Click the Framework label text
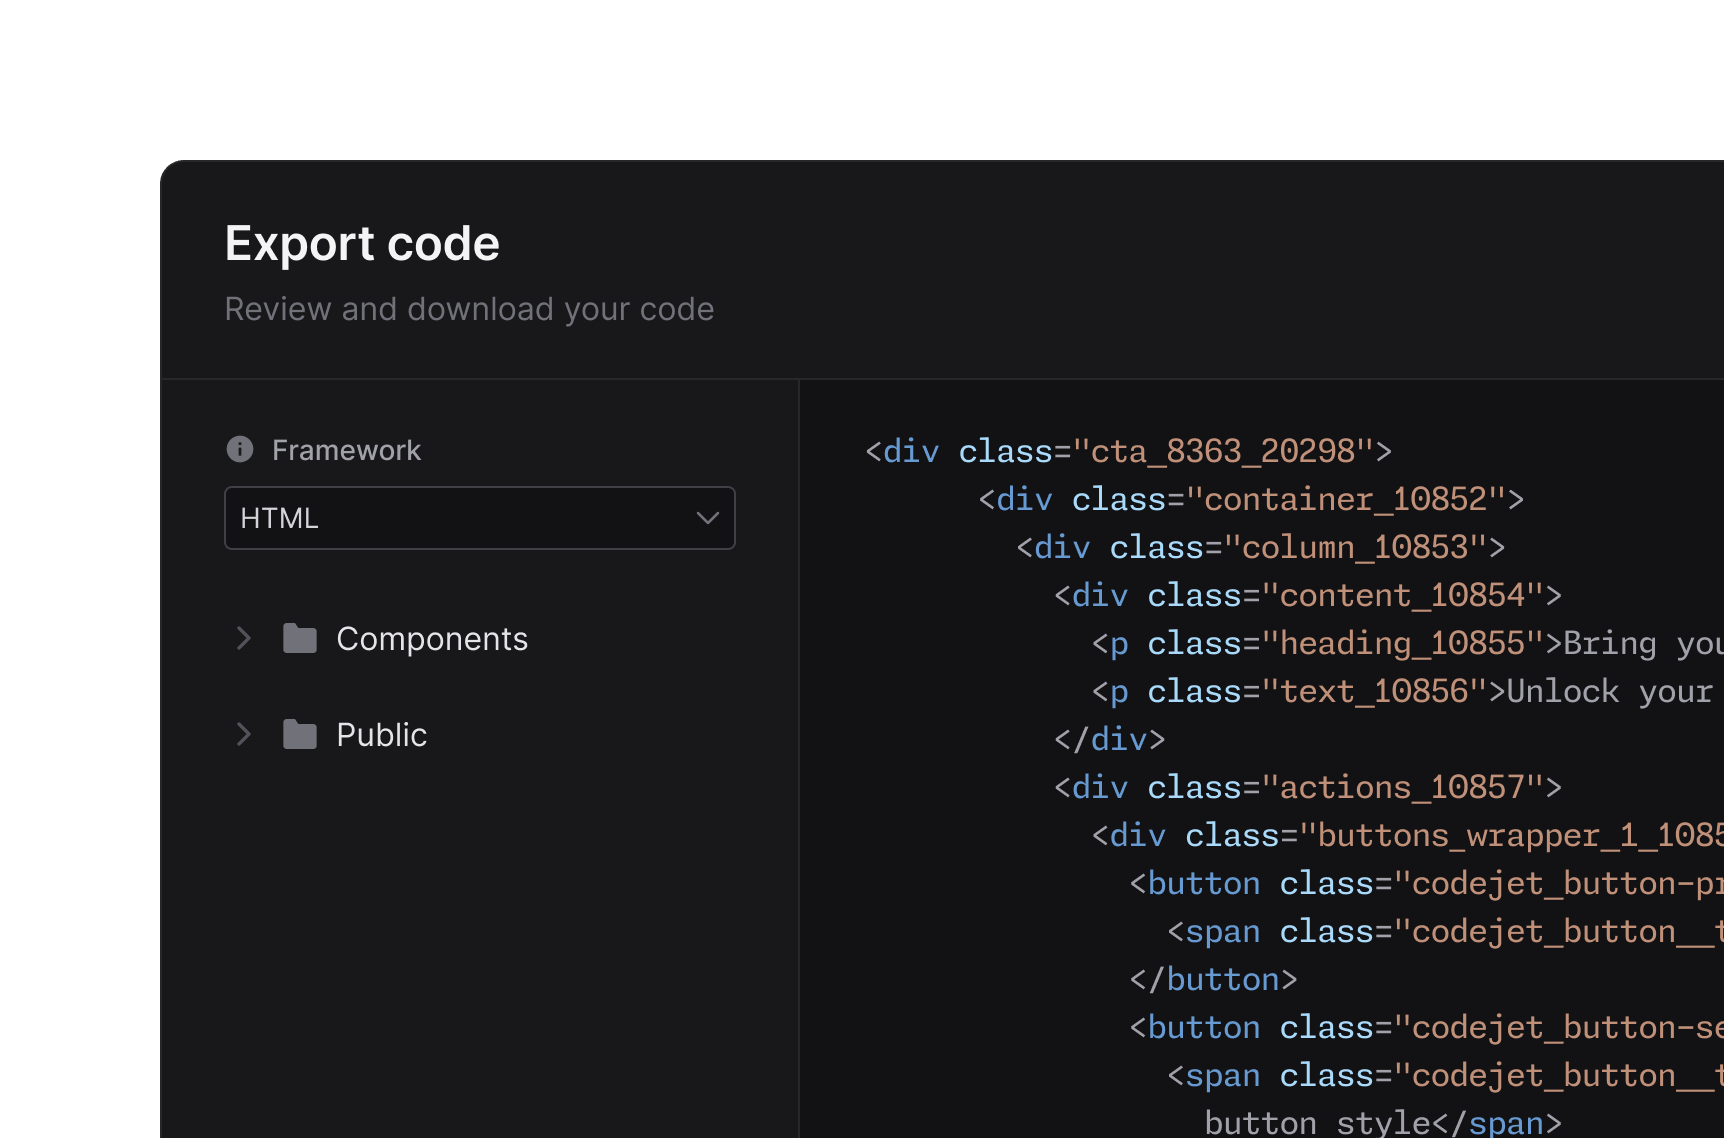This screenshot has height=1138, width=1724. (346, 450)
